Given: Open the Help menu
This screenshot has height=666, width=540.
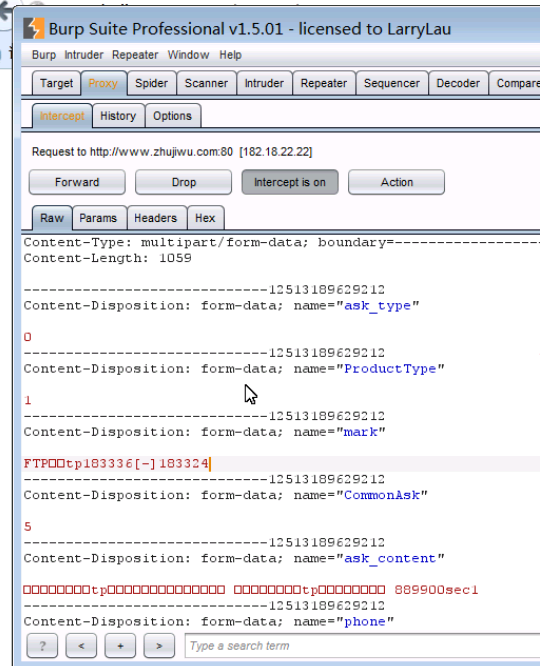Looking at the screenshot, I should pyautogui.click(x=230, y=55).
